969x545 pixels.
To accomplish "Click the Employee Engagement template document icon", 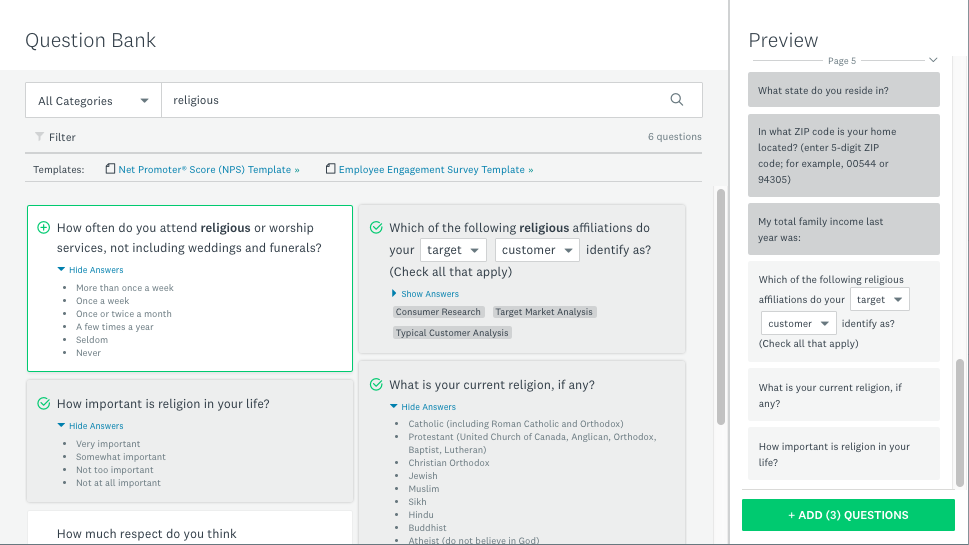I will pos(330,170).
